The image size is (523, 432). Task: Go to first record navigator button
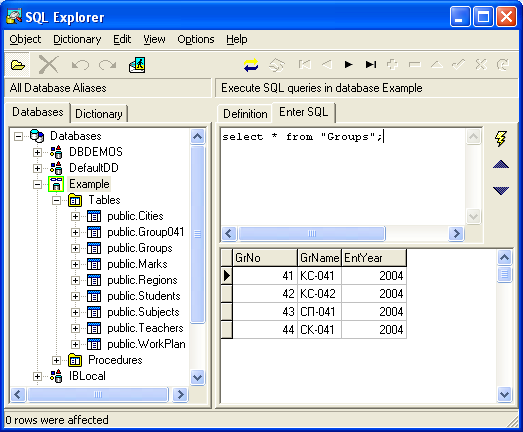(x=305, y=64)
